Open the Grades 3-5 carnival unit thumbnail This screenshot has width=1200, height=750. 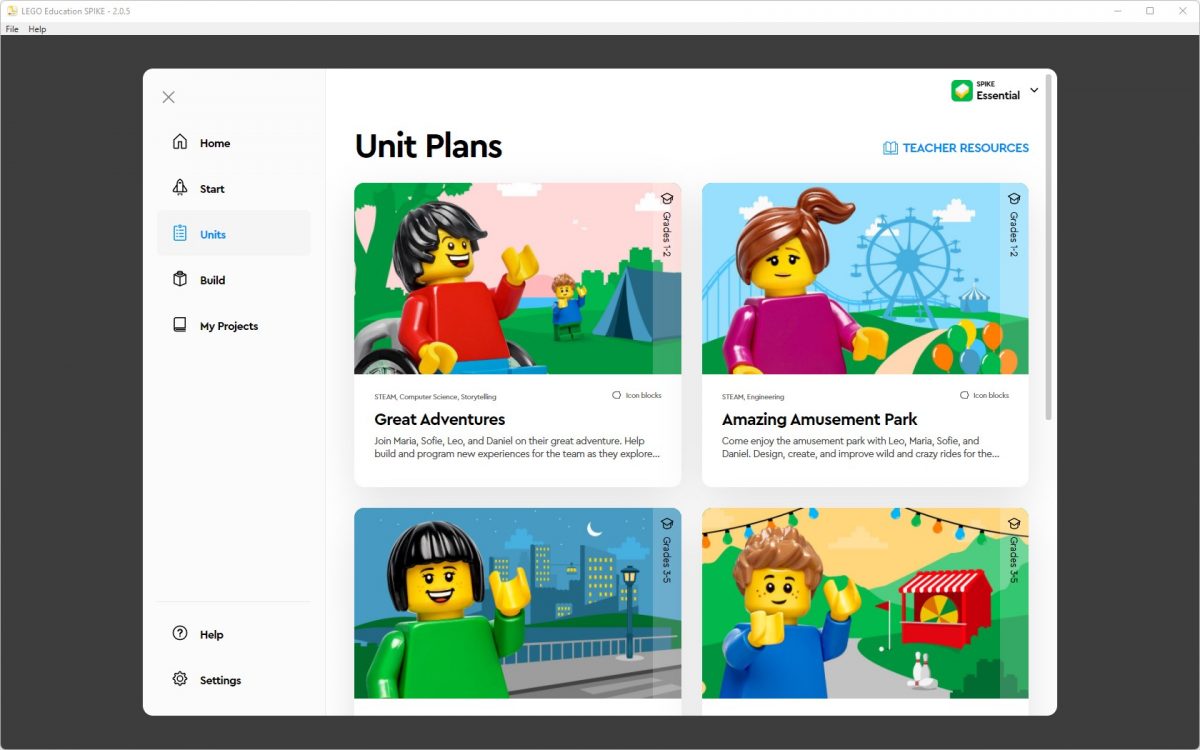(x=864, y=603)
